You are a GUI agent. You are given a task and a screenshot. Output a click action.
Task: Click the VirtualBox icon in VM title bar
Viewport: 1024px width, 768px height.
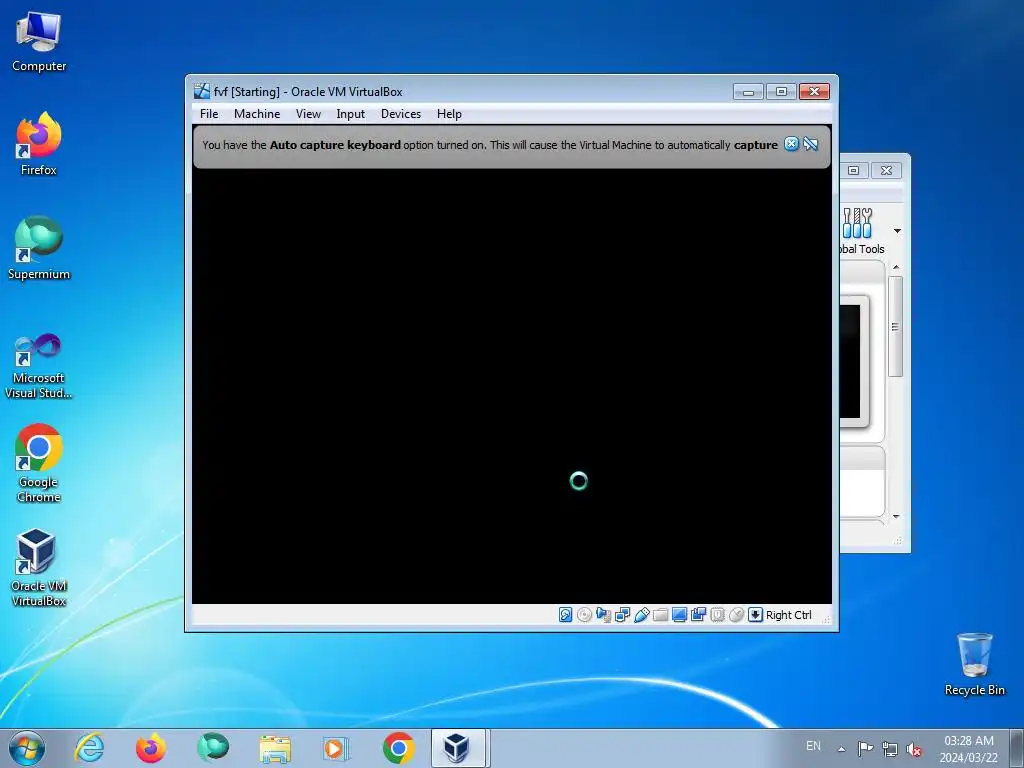coord(202,91)
